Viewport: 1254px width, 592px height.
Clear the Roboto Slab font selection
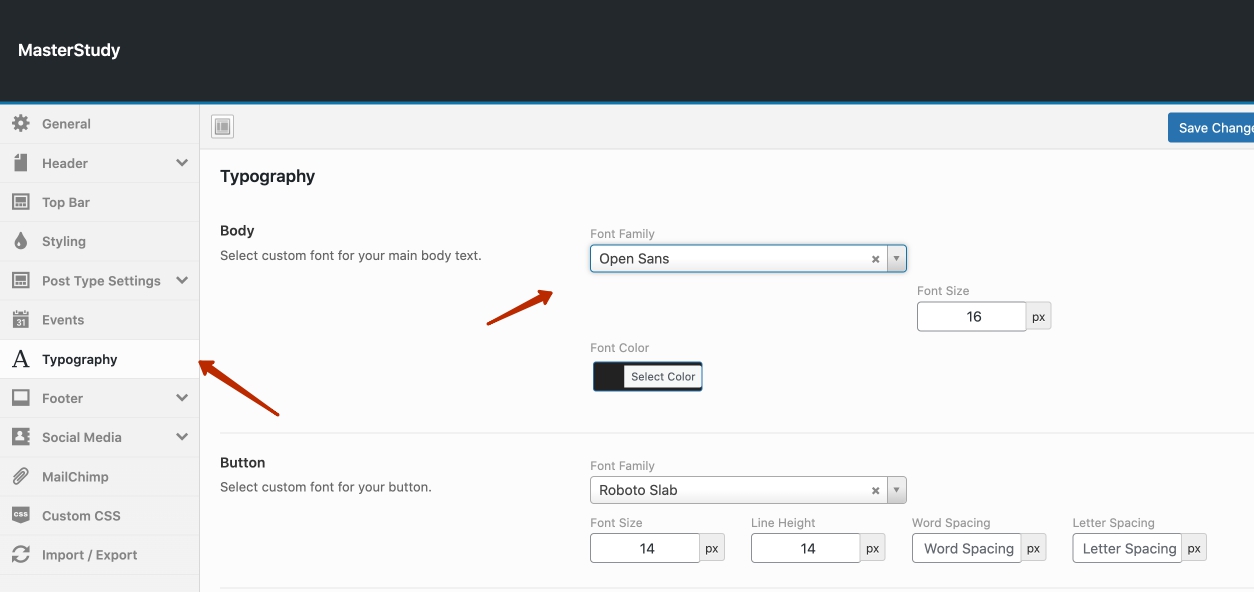[x=876, y=491]
